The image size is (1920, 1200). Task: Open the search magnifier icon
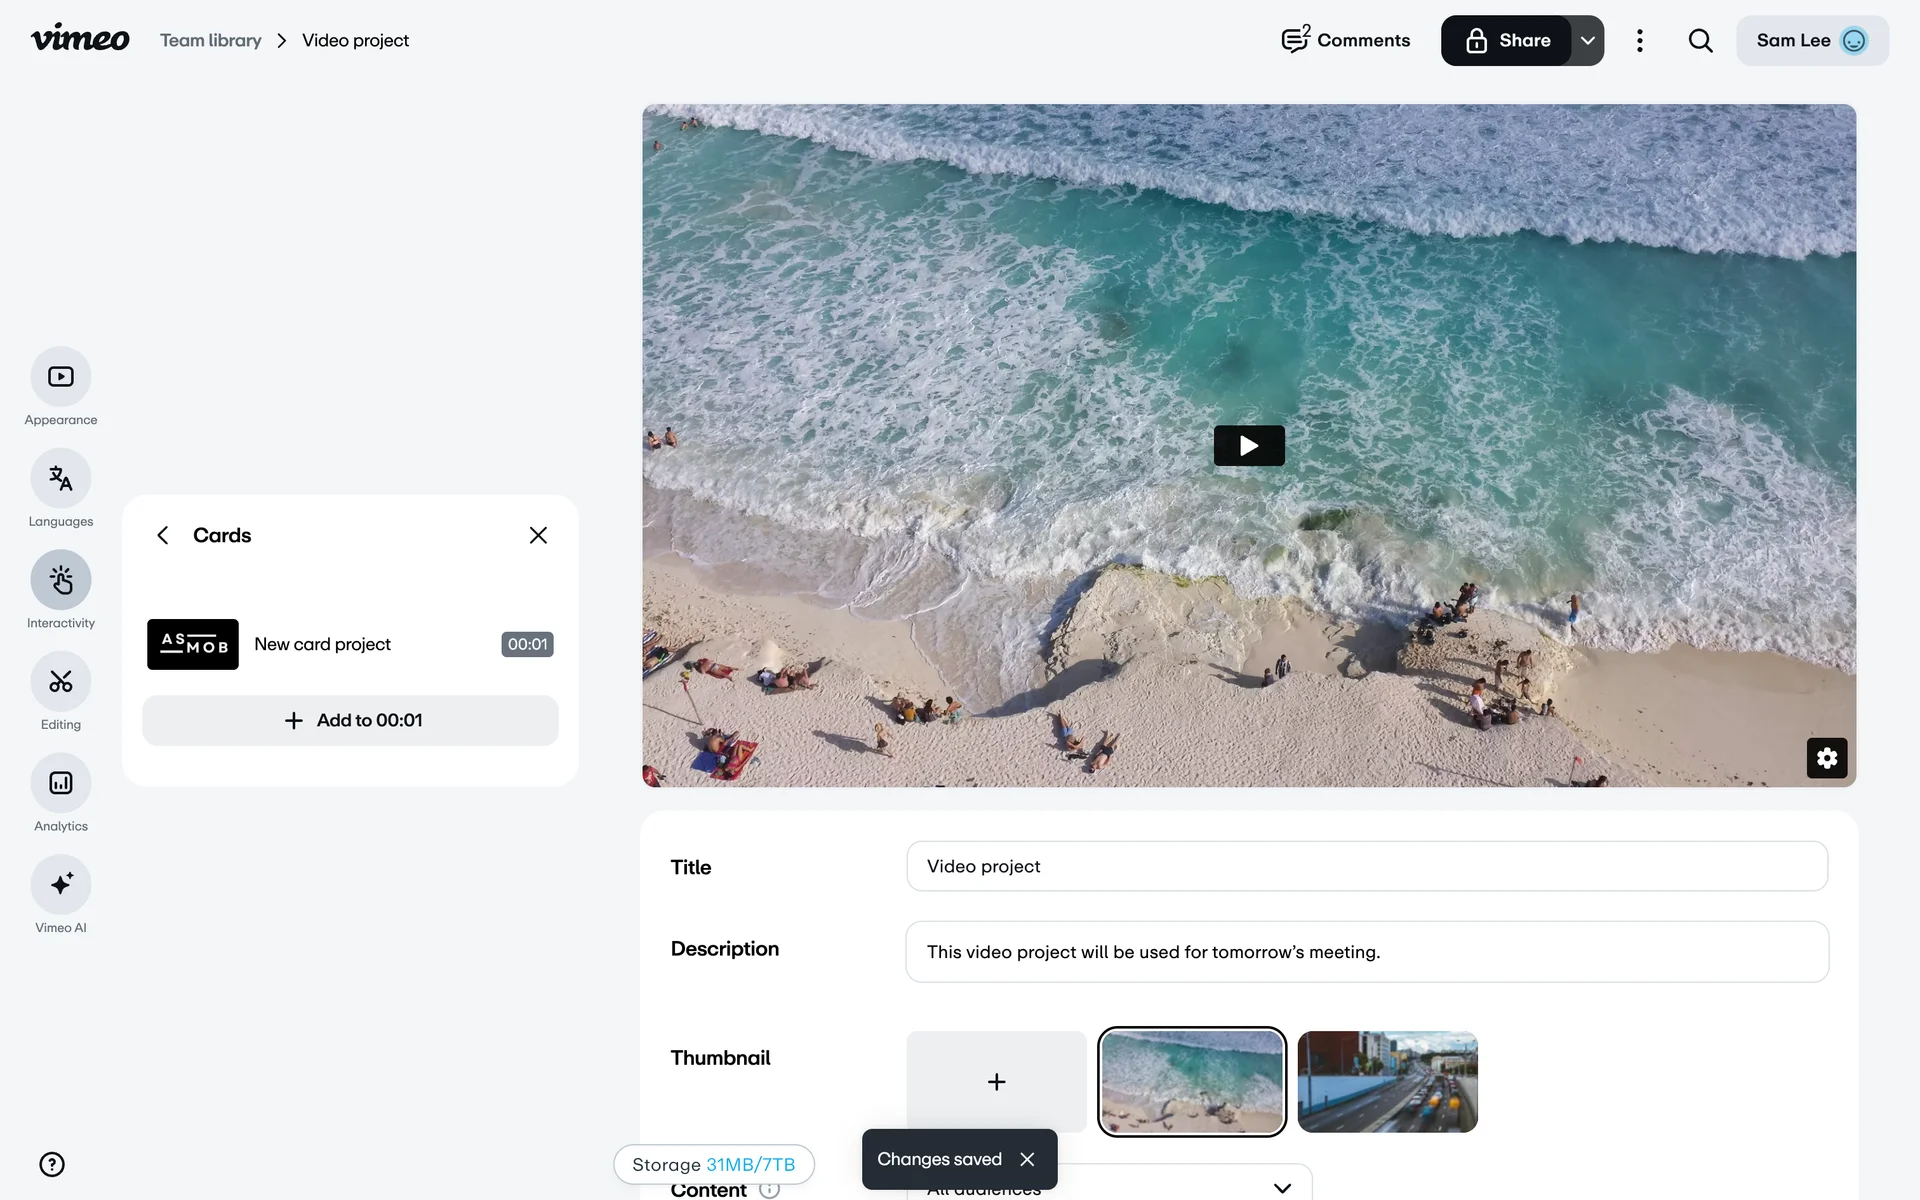(x=1700, y=41)
